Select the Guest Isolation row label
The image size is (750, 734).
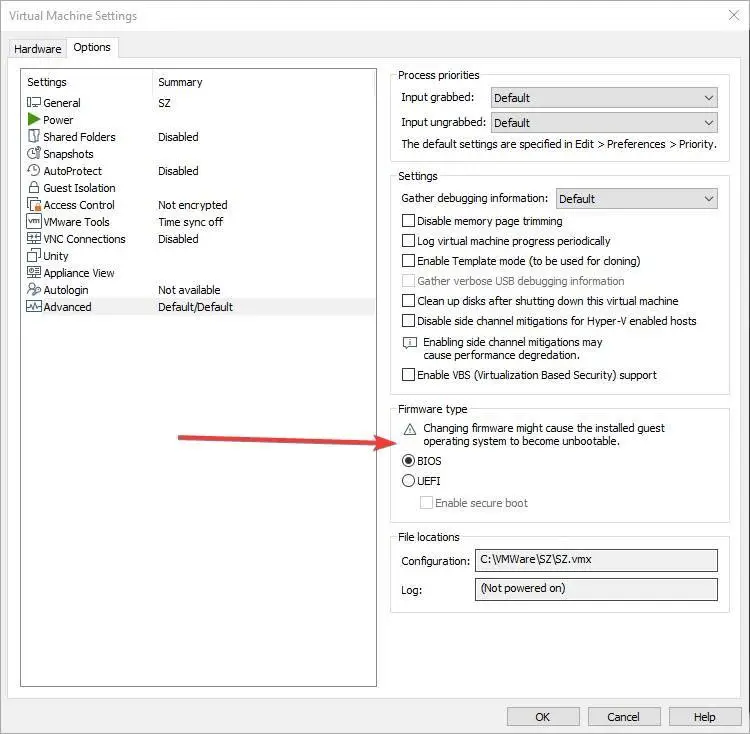[x=79, y=188]
